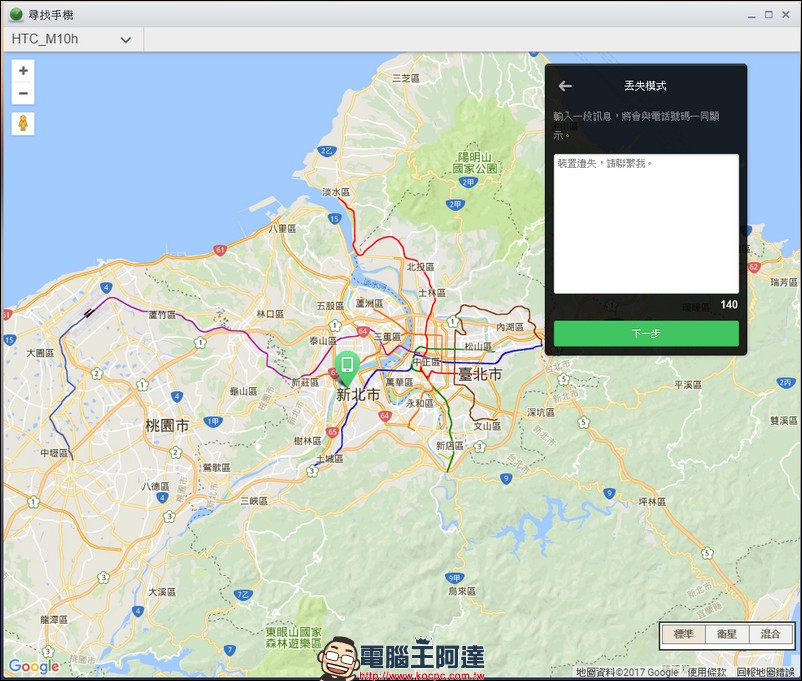The height and width of the screenshot is (681, 802).
Task: Minimize the 尋找手機 window
Action: (751, 15)
